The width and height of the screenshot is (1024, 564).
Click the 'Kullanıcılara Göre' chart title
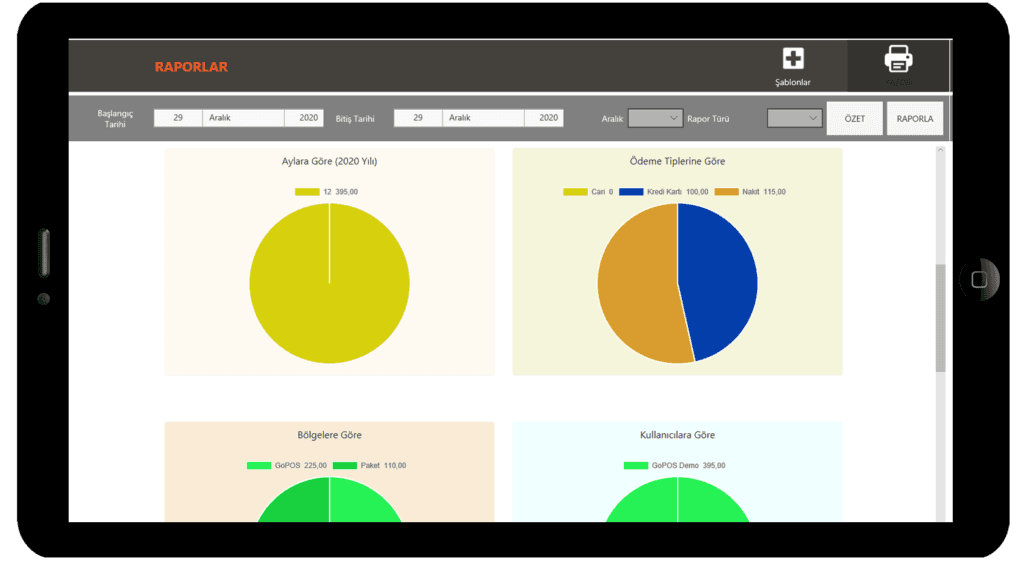(x=677, y=435)
